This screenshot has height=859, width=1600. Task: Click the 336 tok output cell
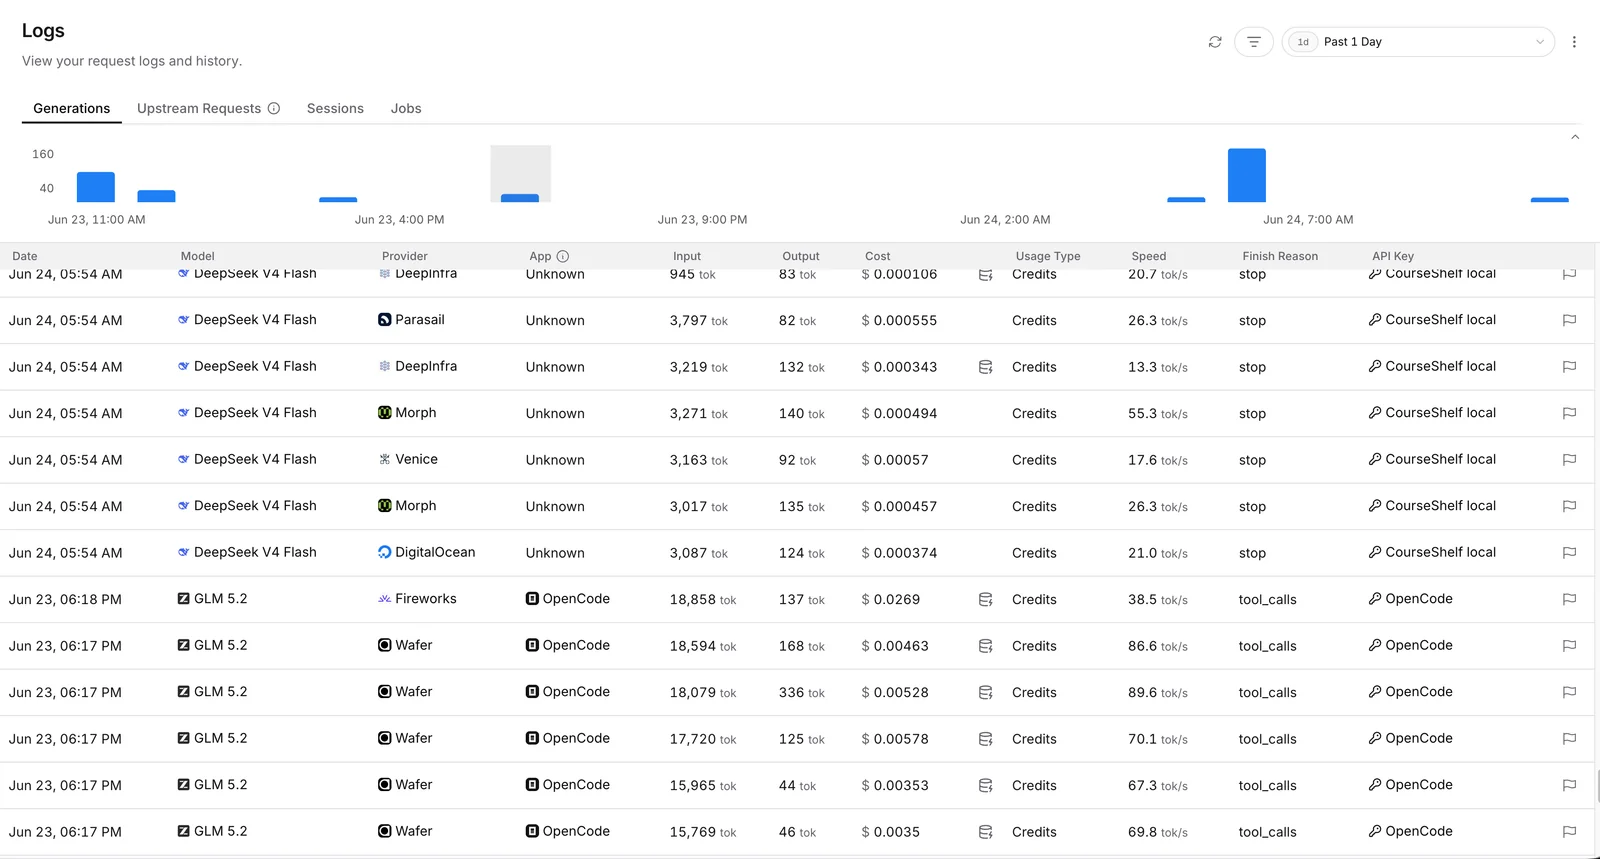point(802,692)
